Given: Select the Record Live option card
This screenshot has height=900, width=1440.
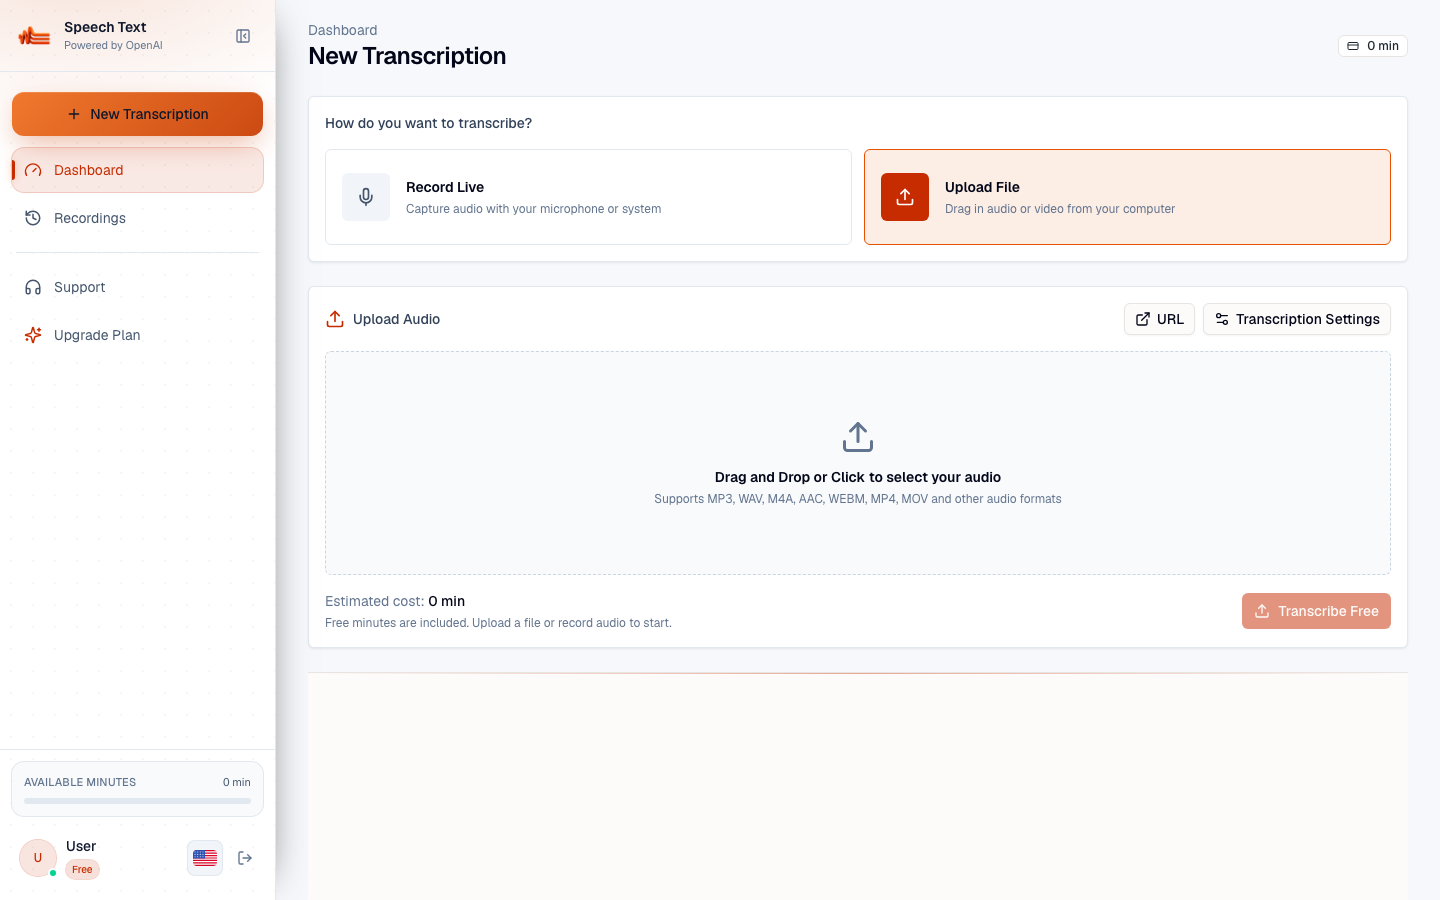Looking at the screenshot, I should coord(588,197).
